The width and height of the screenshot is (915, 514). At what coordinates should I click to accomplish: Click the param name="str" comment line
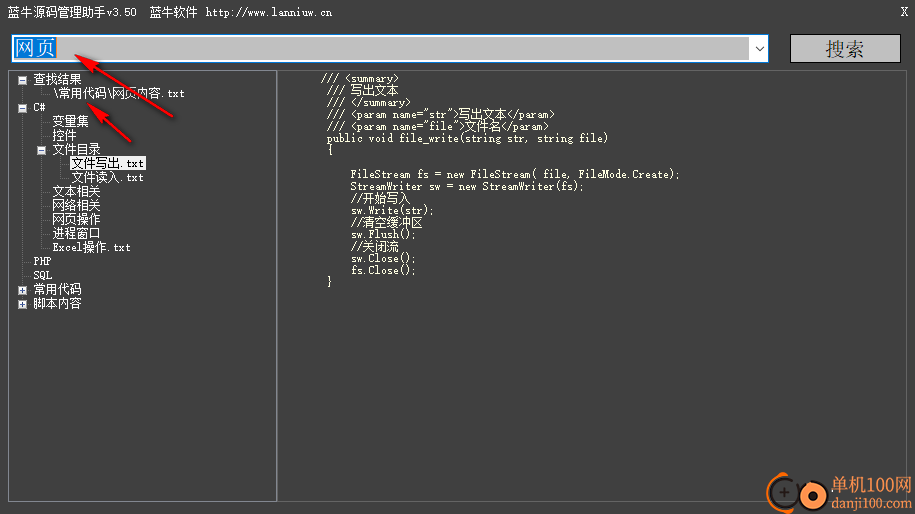(441, 114)
